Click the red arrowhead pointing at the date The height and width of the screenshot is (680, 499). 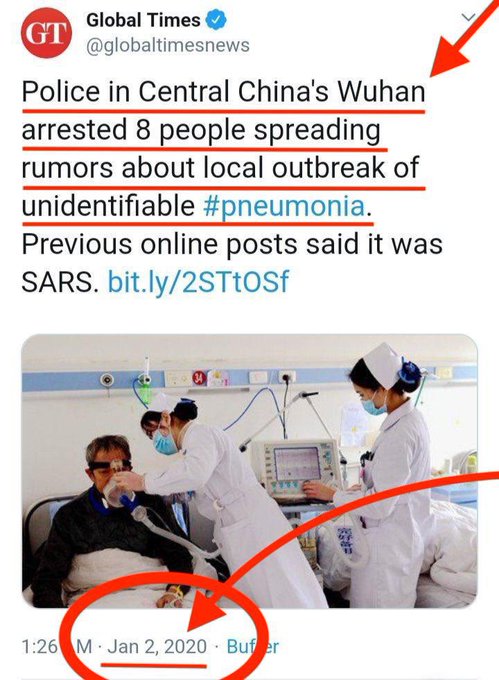point(210,612)
